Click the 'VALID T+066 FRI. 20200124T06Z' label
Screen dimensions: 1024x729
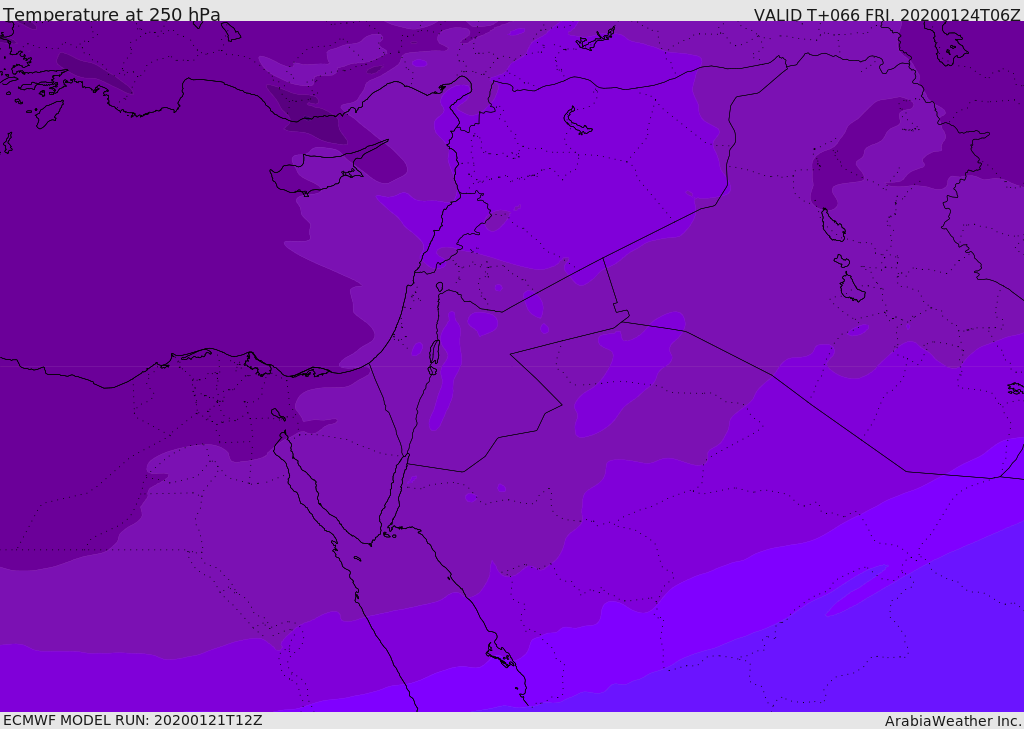[887, 14]
